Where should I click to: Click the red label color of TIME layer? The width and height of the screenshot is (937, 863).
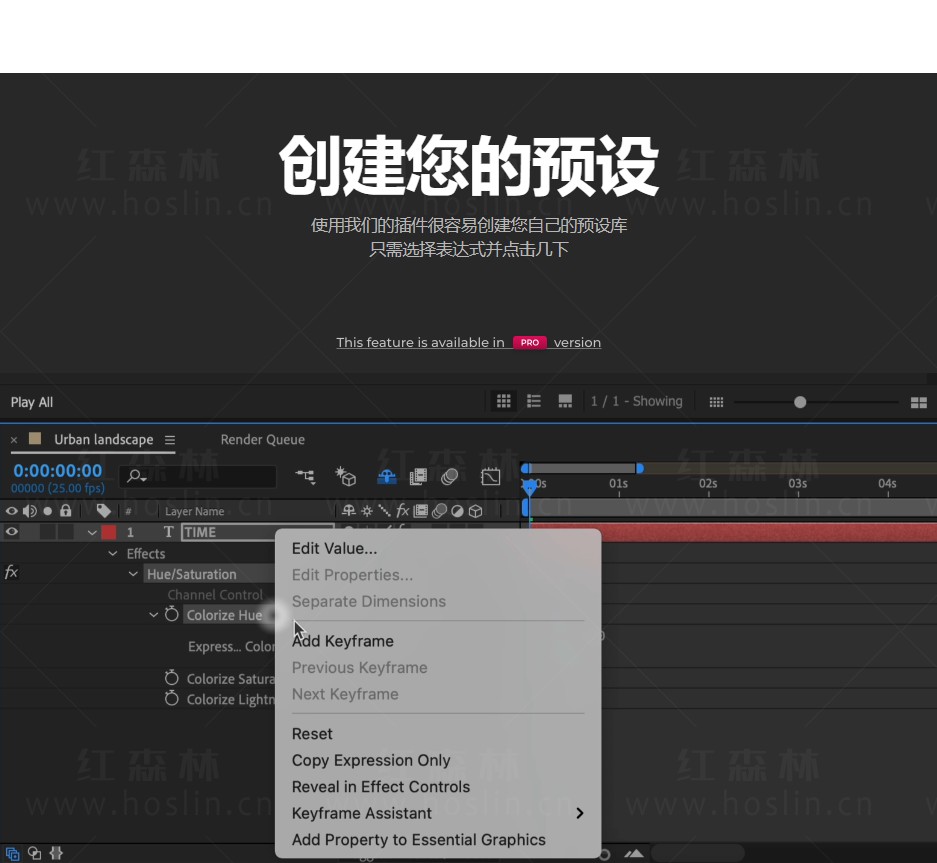109,532
